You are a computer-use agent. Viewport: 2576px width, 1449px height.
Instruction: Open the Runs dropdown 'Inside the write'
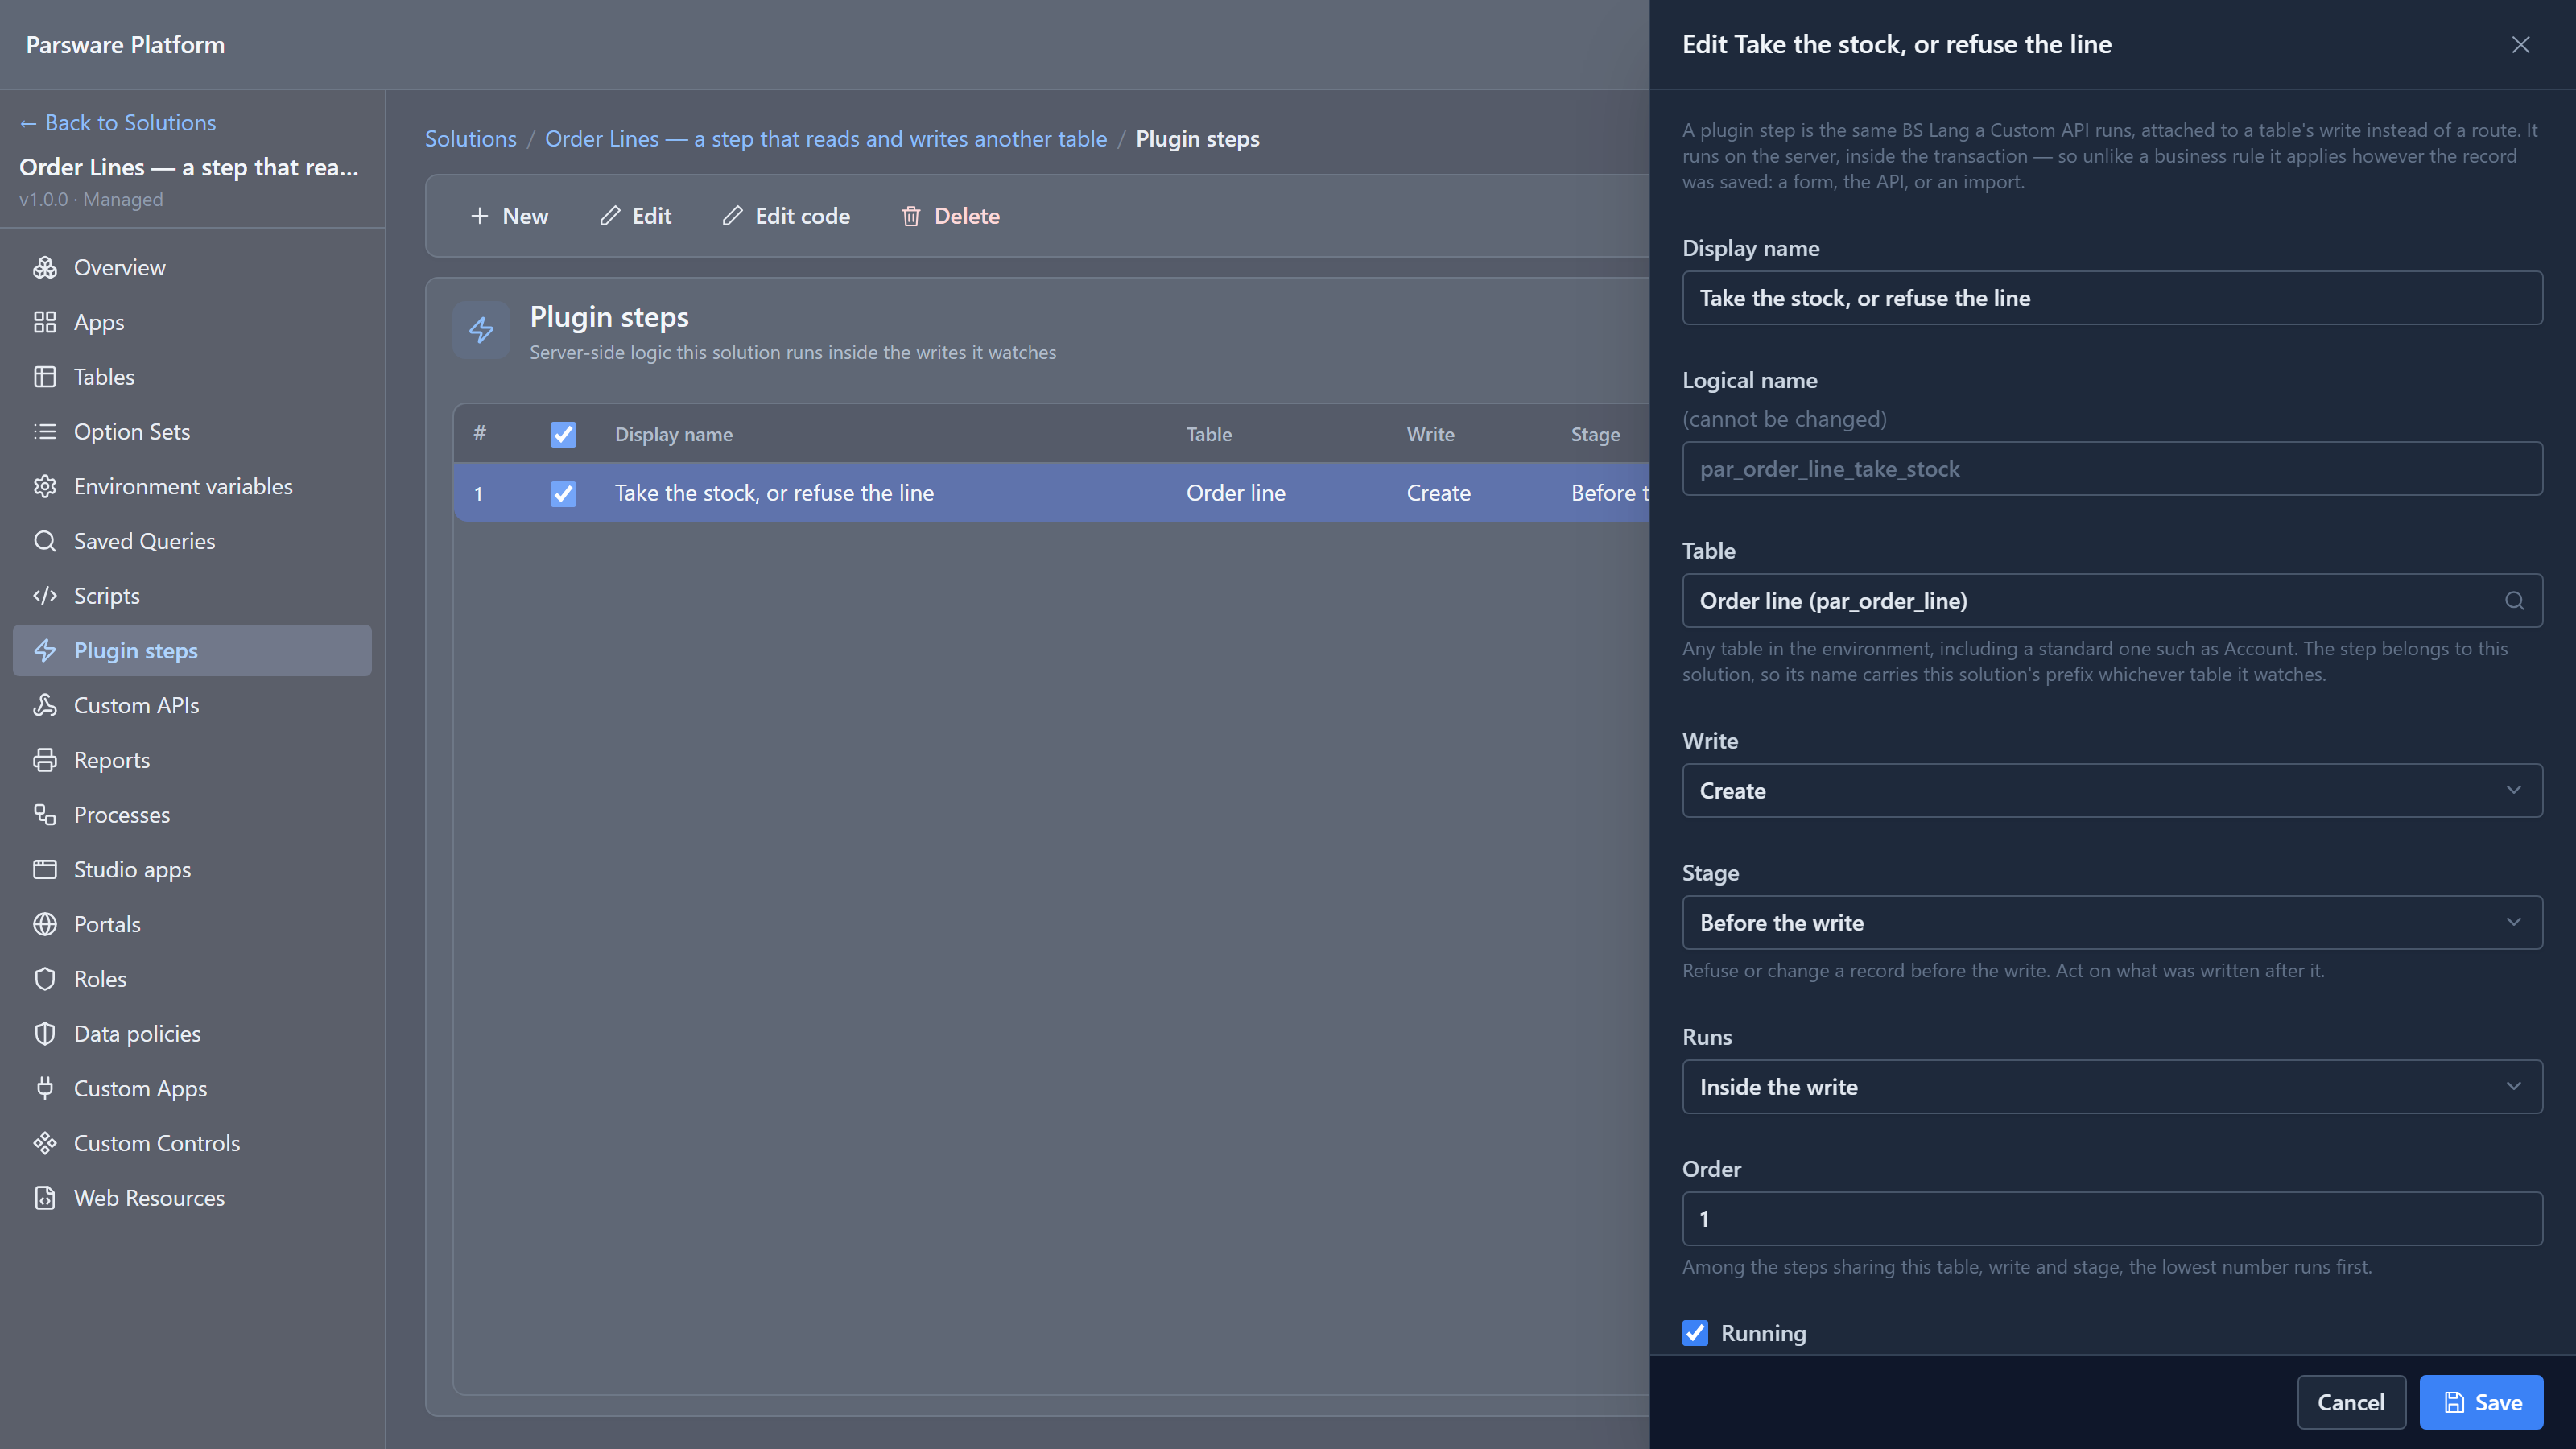pyautogui.click(x=2112, y=1087)
